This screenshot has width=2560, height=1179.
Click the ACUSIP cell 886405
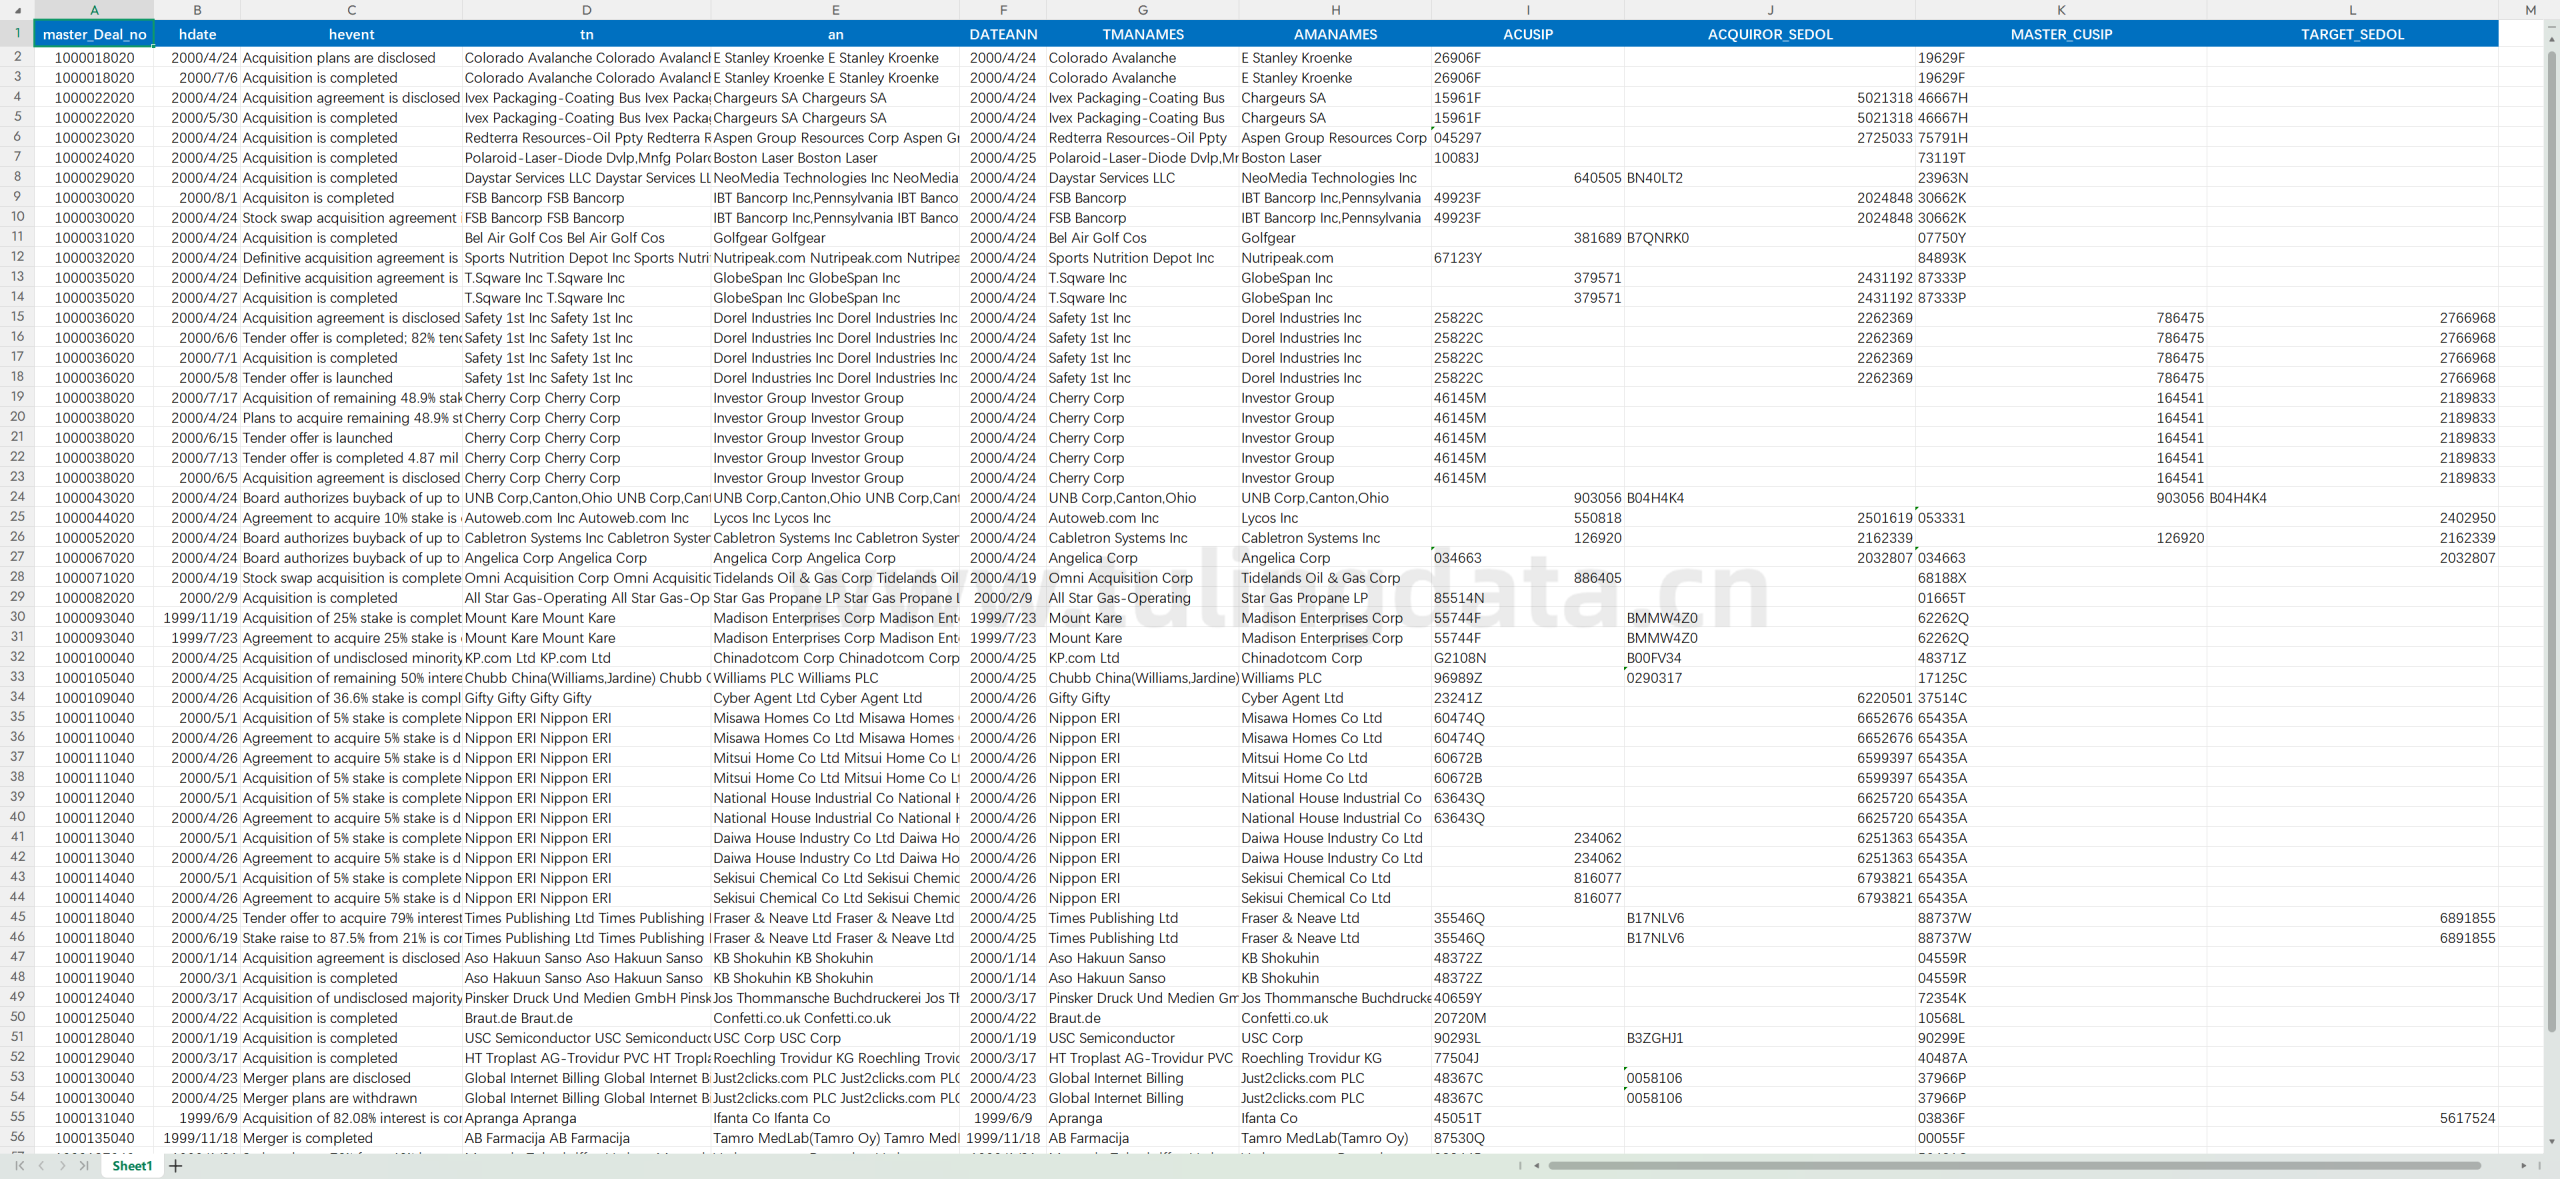tap(1528, 578)
